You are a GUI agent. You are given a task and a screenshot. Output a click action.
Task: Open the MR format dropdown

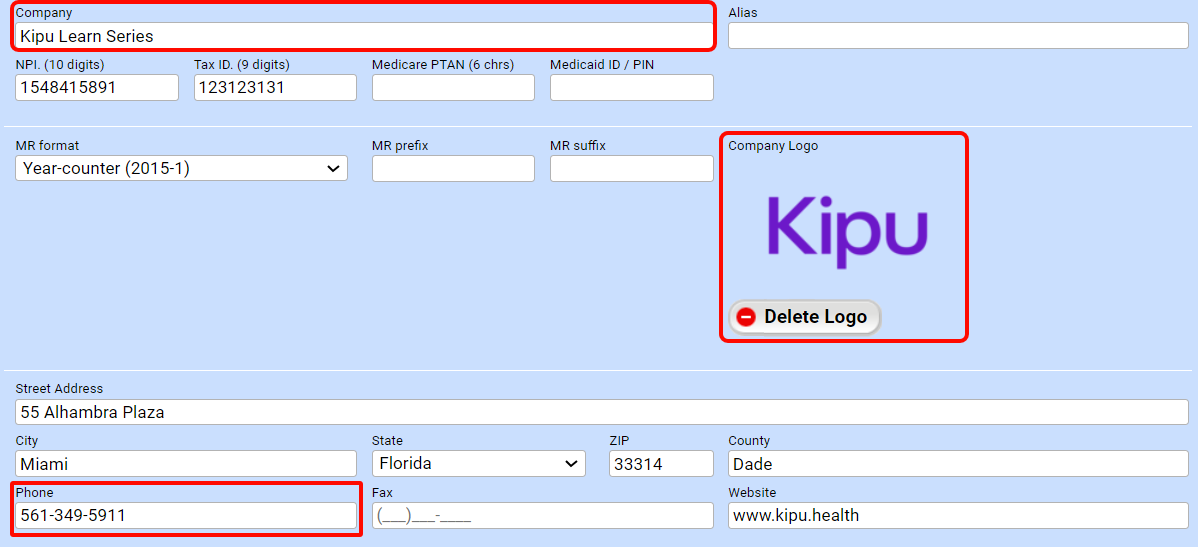pos(181,168)
